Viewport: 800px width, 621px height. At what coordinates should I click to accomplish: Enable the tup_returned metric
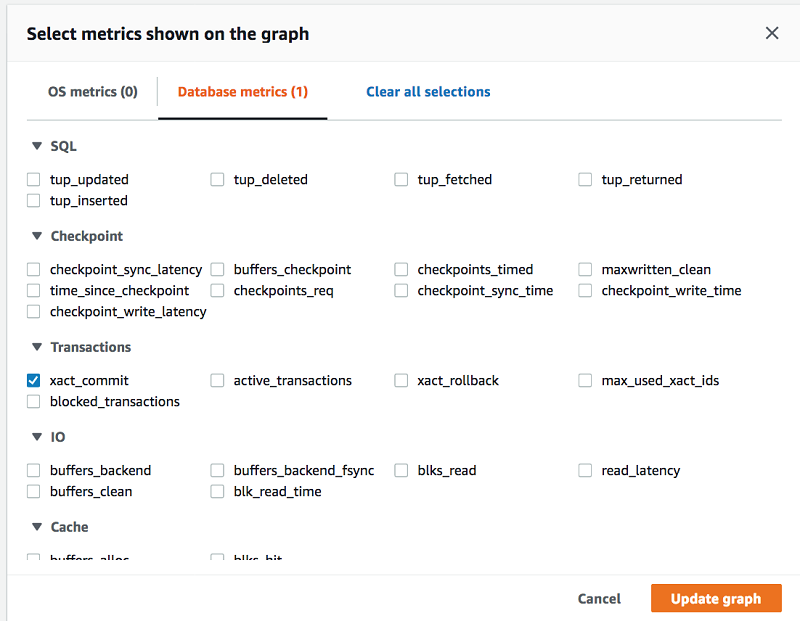pos(585,180)
